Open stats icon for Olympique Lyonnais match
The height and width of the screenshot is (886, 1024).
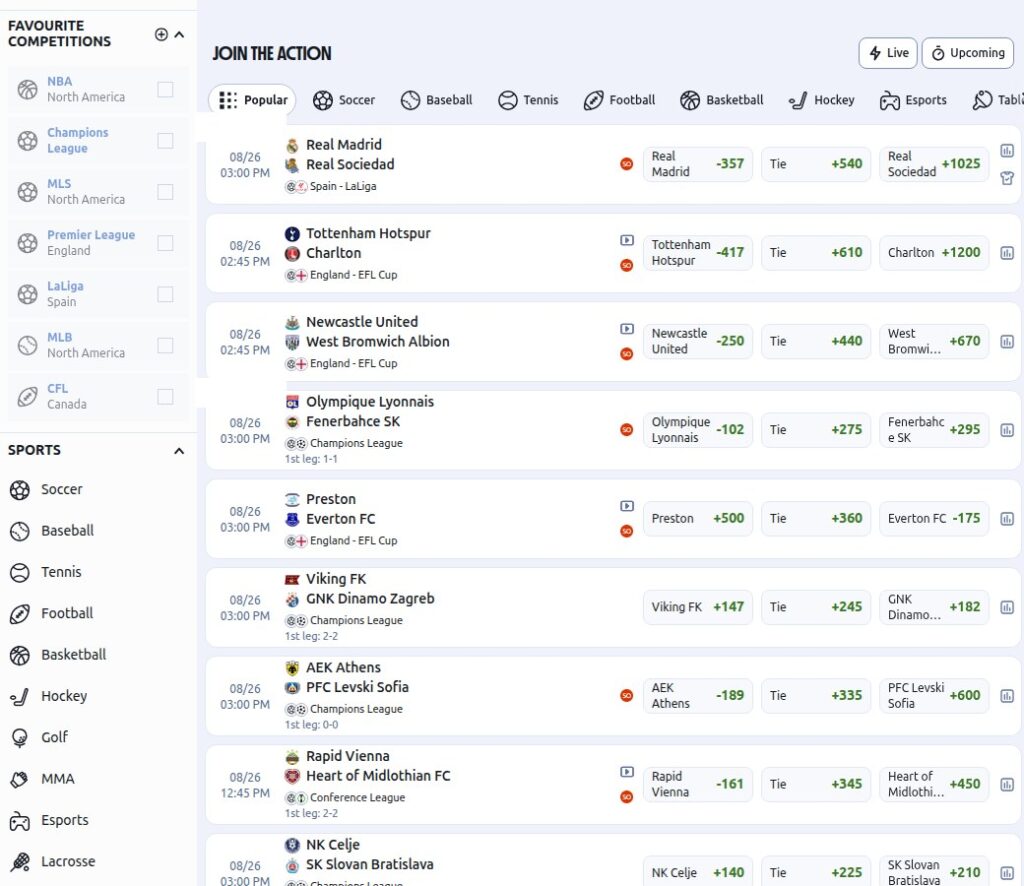pyautogui.click(x=1007, y=430)
